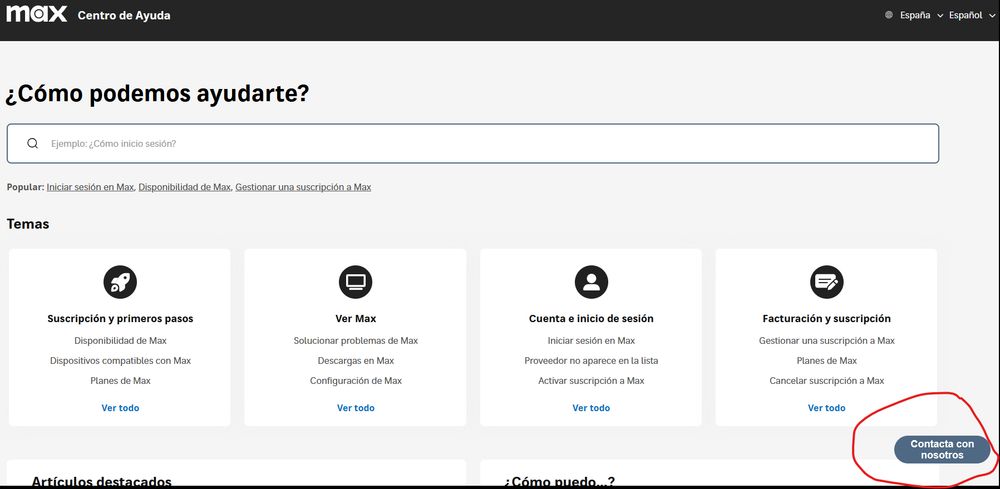Open Disponibilidad de Max in the first card
This screenshot has height=489, width=1000.
click(x=120, y=341)
